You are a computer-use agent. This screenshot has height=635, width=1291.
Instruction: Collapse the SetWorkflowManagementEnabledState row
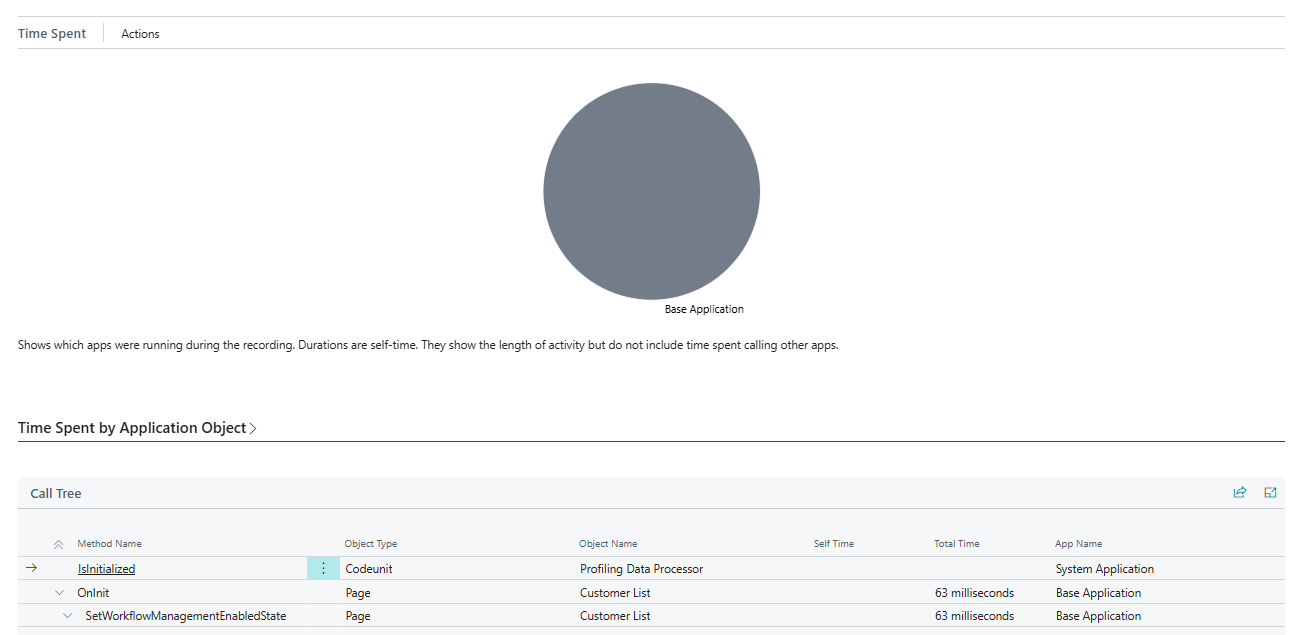66,615
